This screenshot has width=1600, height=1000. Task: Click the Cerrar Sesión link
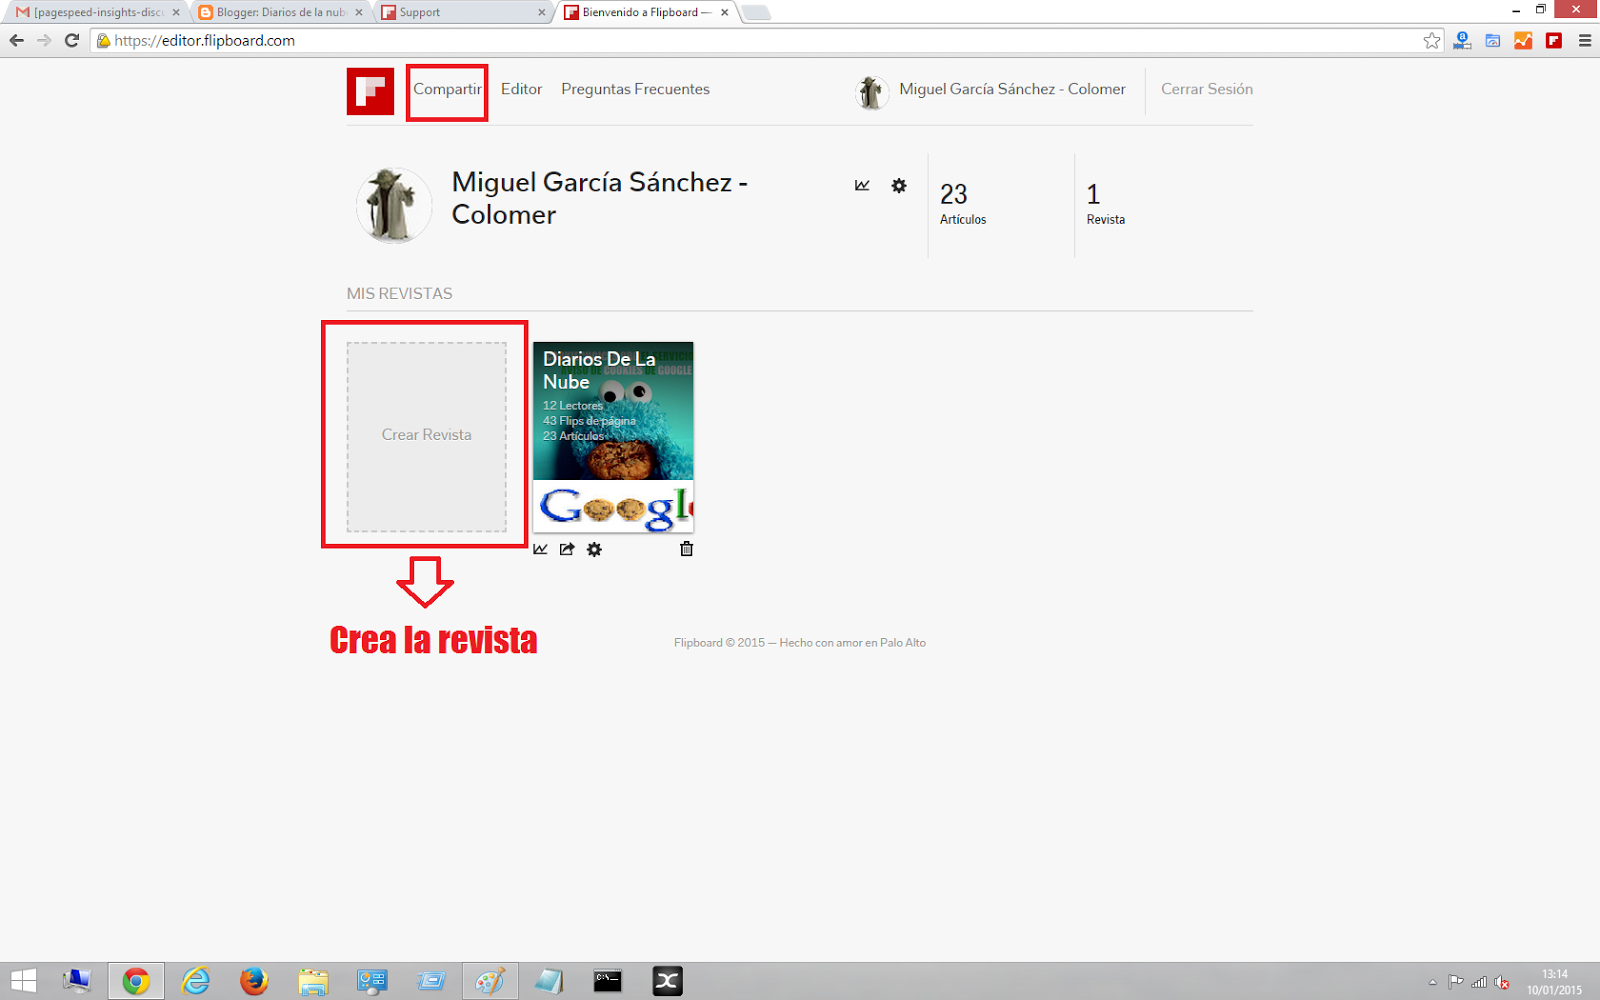1207,89
